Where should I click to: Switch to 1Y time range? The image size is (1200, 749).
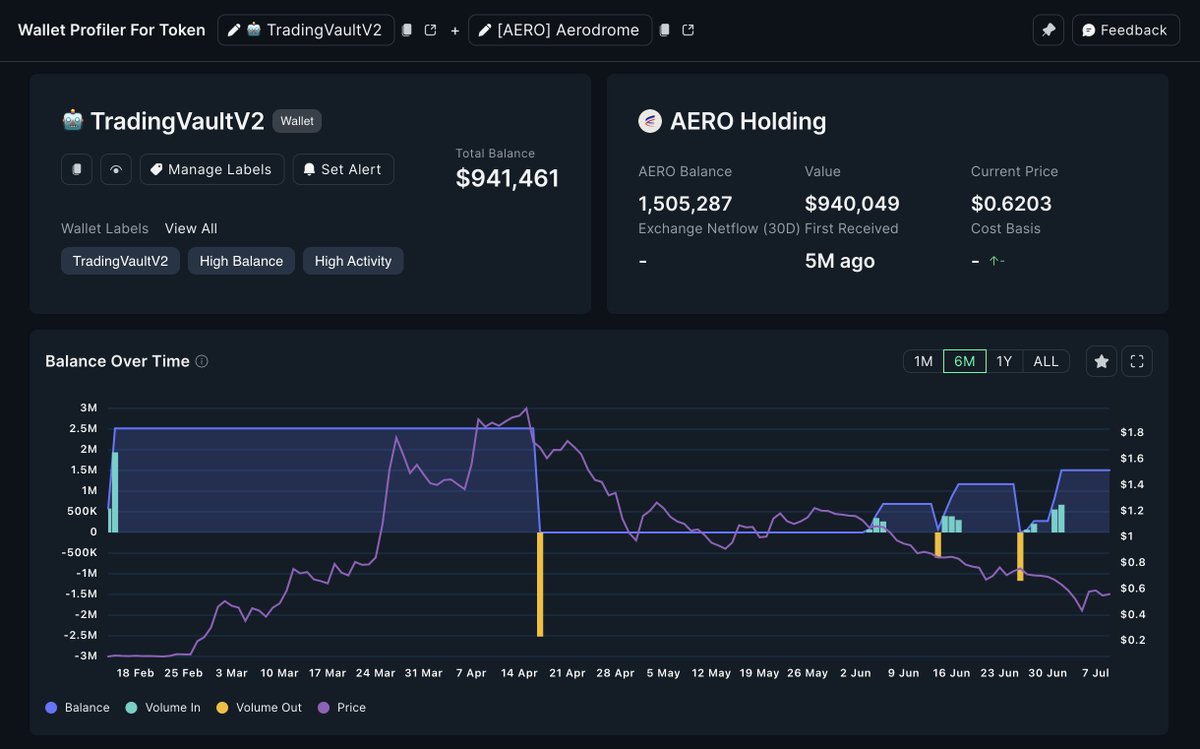click(x=1004, y=361)
